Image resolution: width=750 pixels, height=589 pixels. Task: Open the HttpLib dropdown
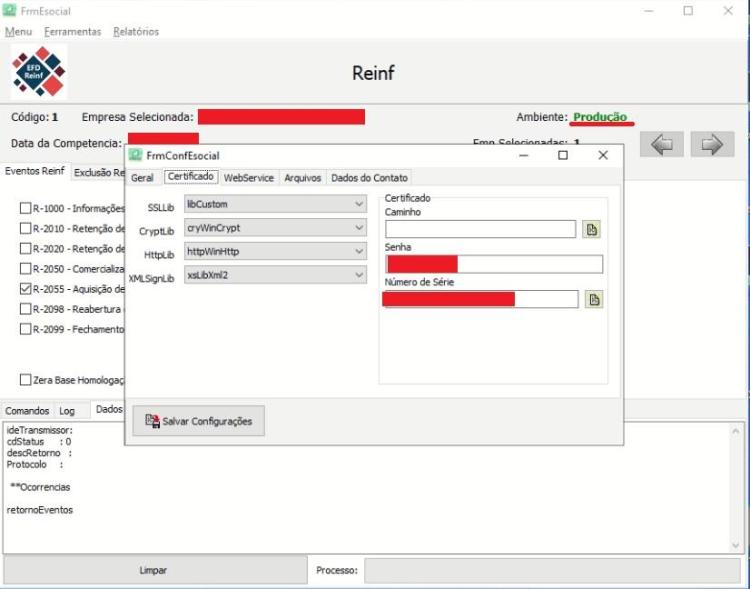point(276,251)
